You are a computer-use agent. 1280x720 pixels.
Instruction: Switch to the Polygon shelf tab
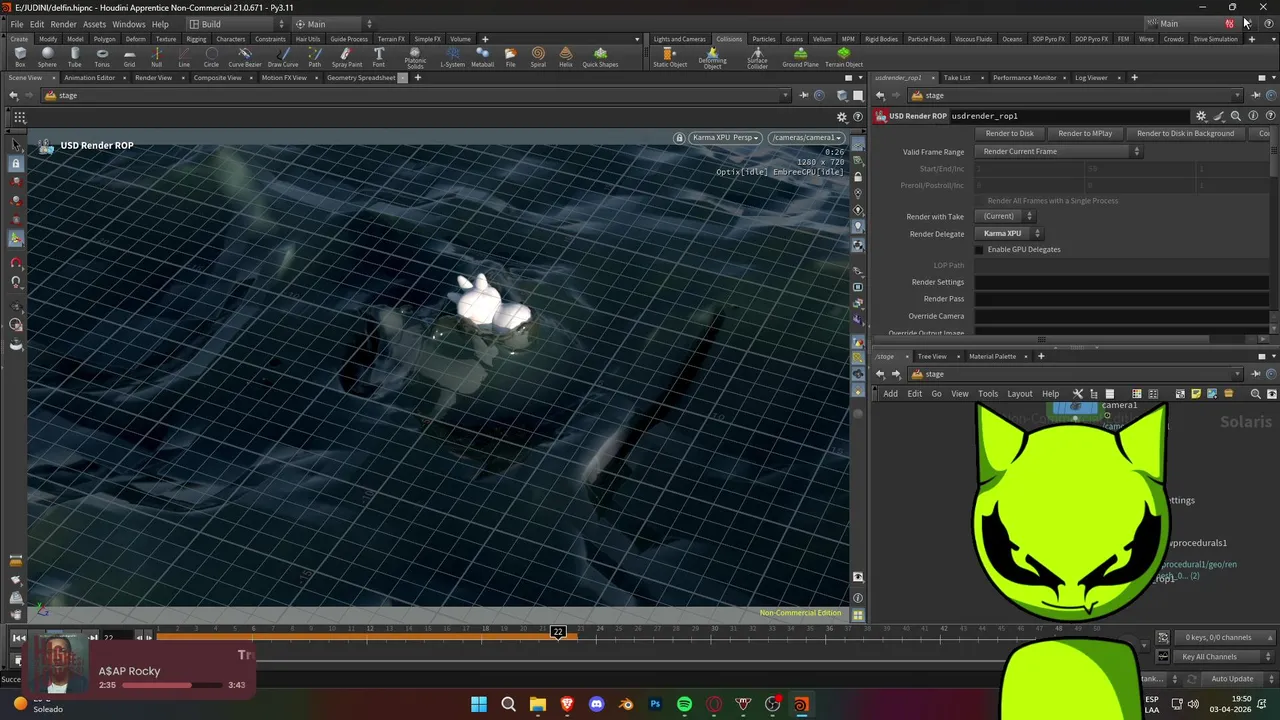[x=105, y=39]
